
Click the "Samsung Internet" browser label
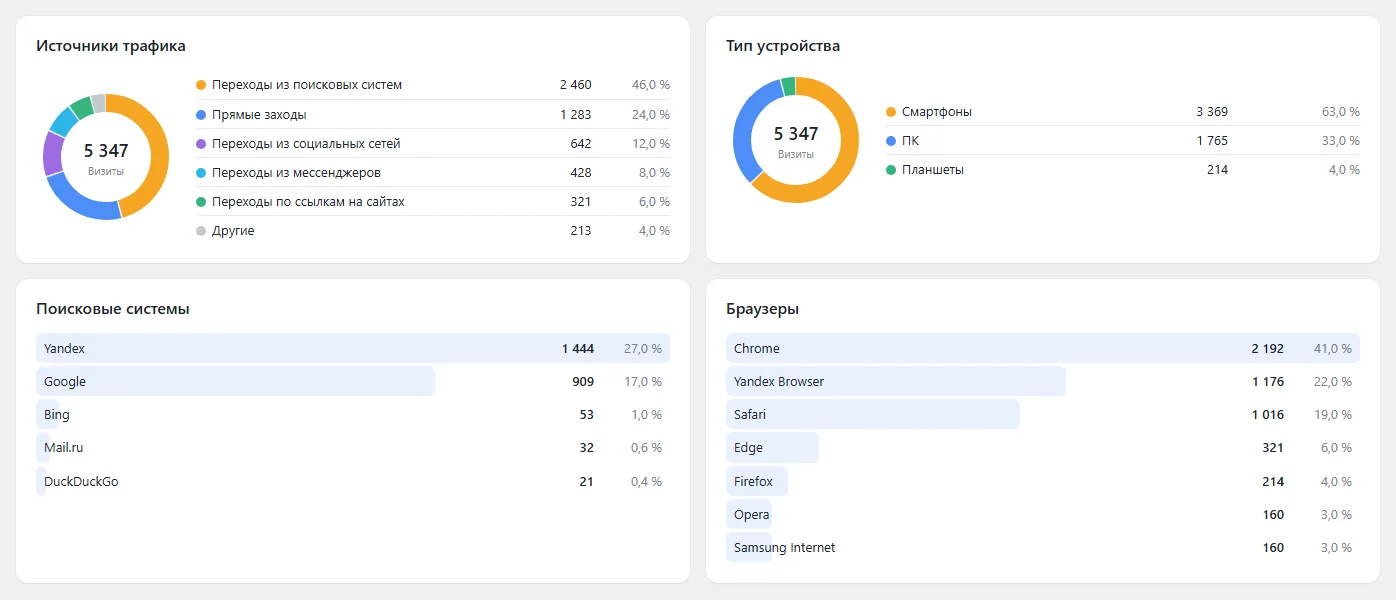coord(785,548)
